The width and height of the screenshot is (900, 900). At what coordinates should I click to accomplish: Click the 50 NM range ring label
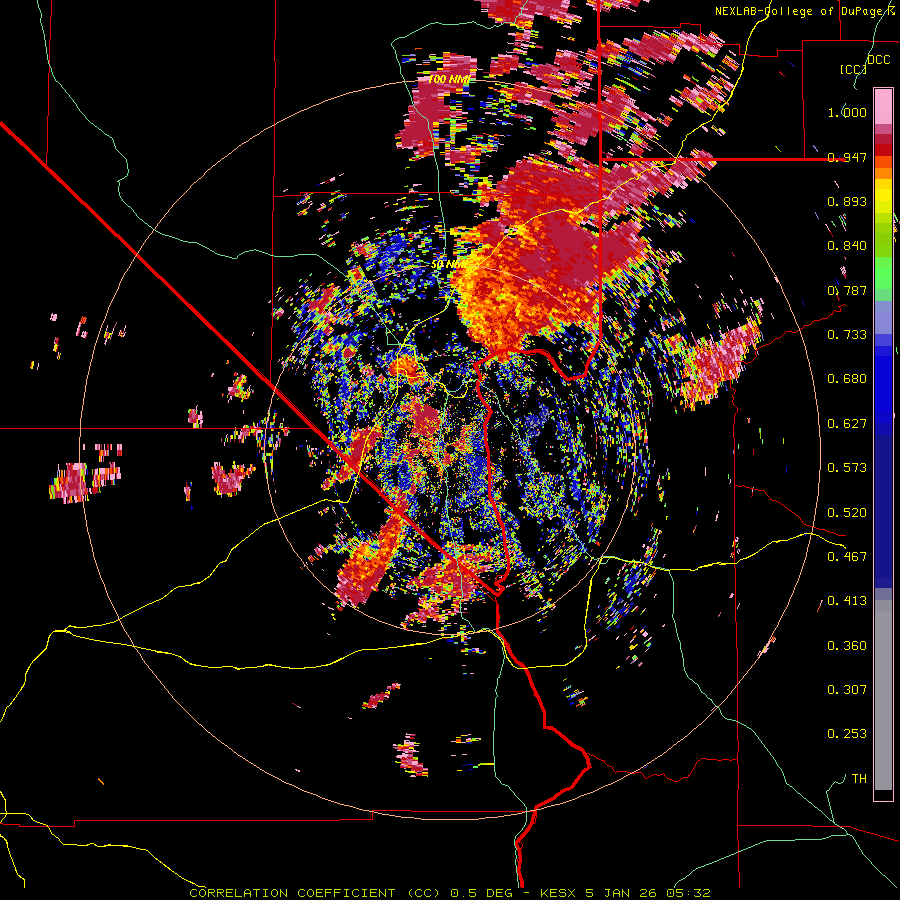(448, 265)
